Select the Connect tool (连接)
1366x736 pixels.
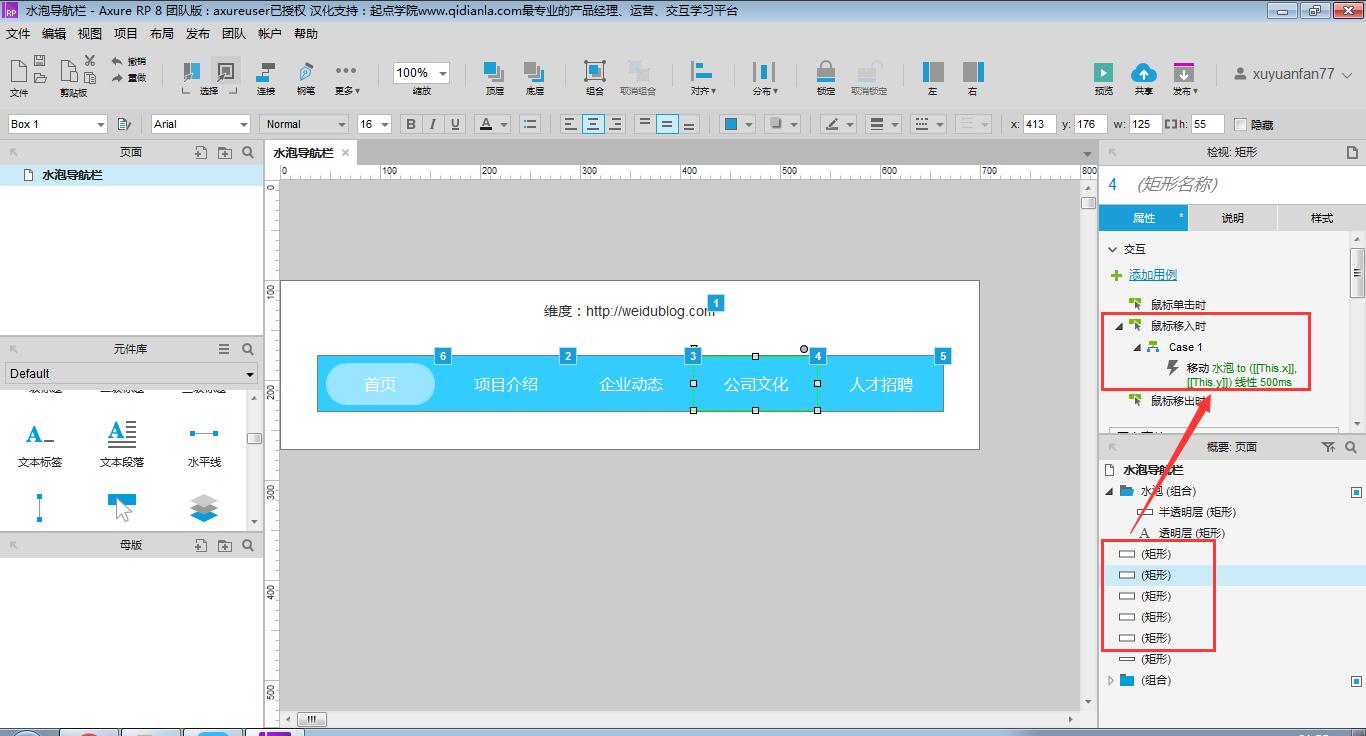coord(265,78)
